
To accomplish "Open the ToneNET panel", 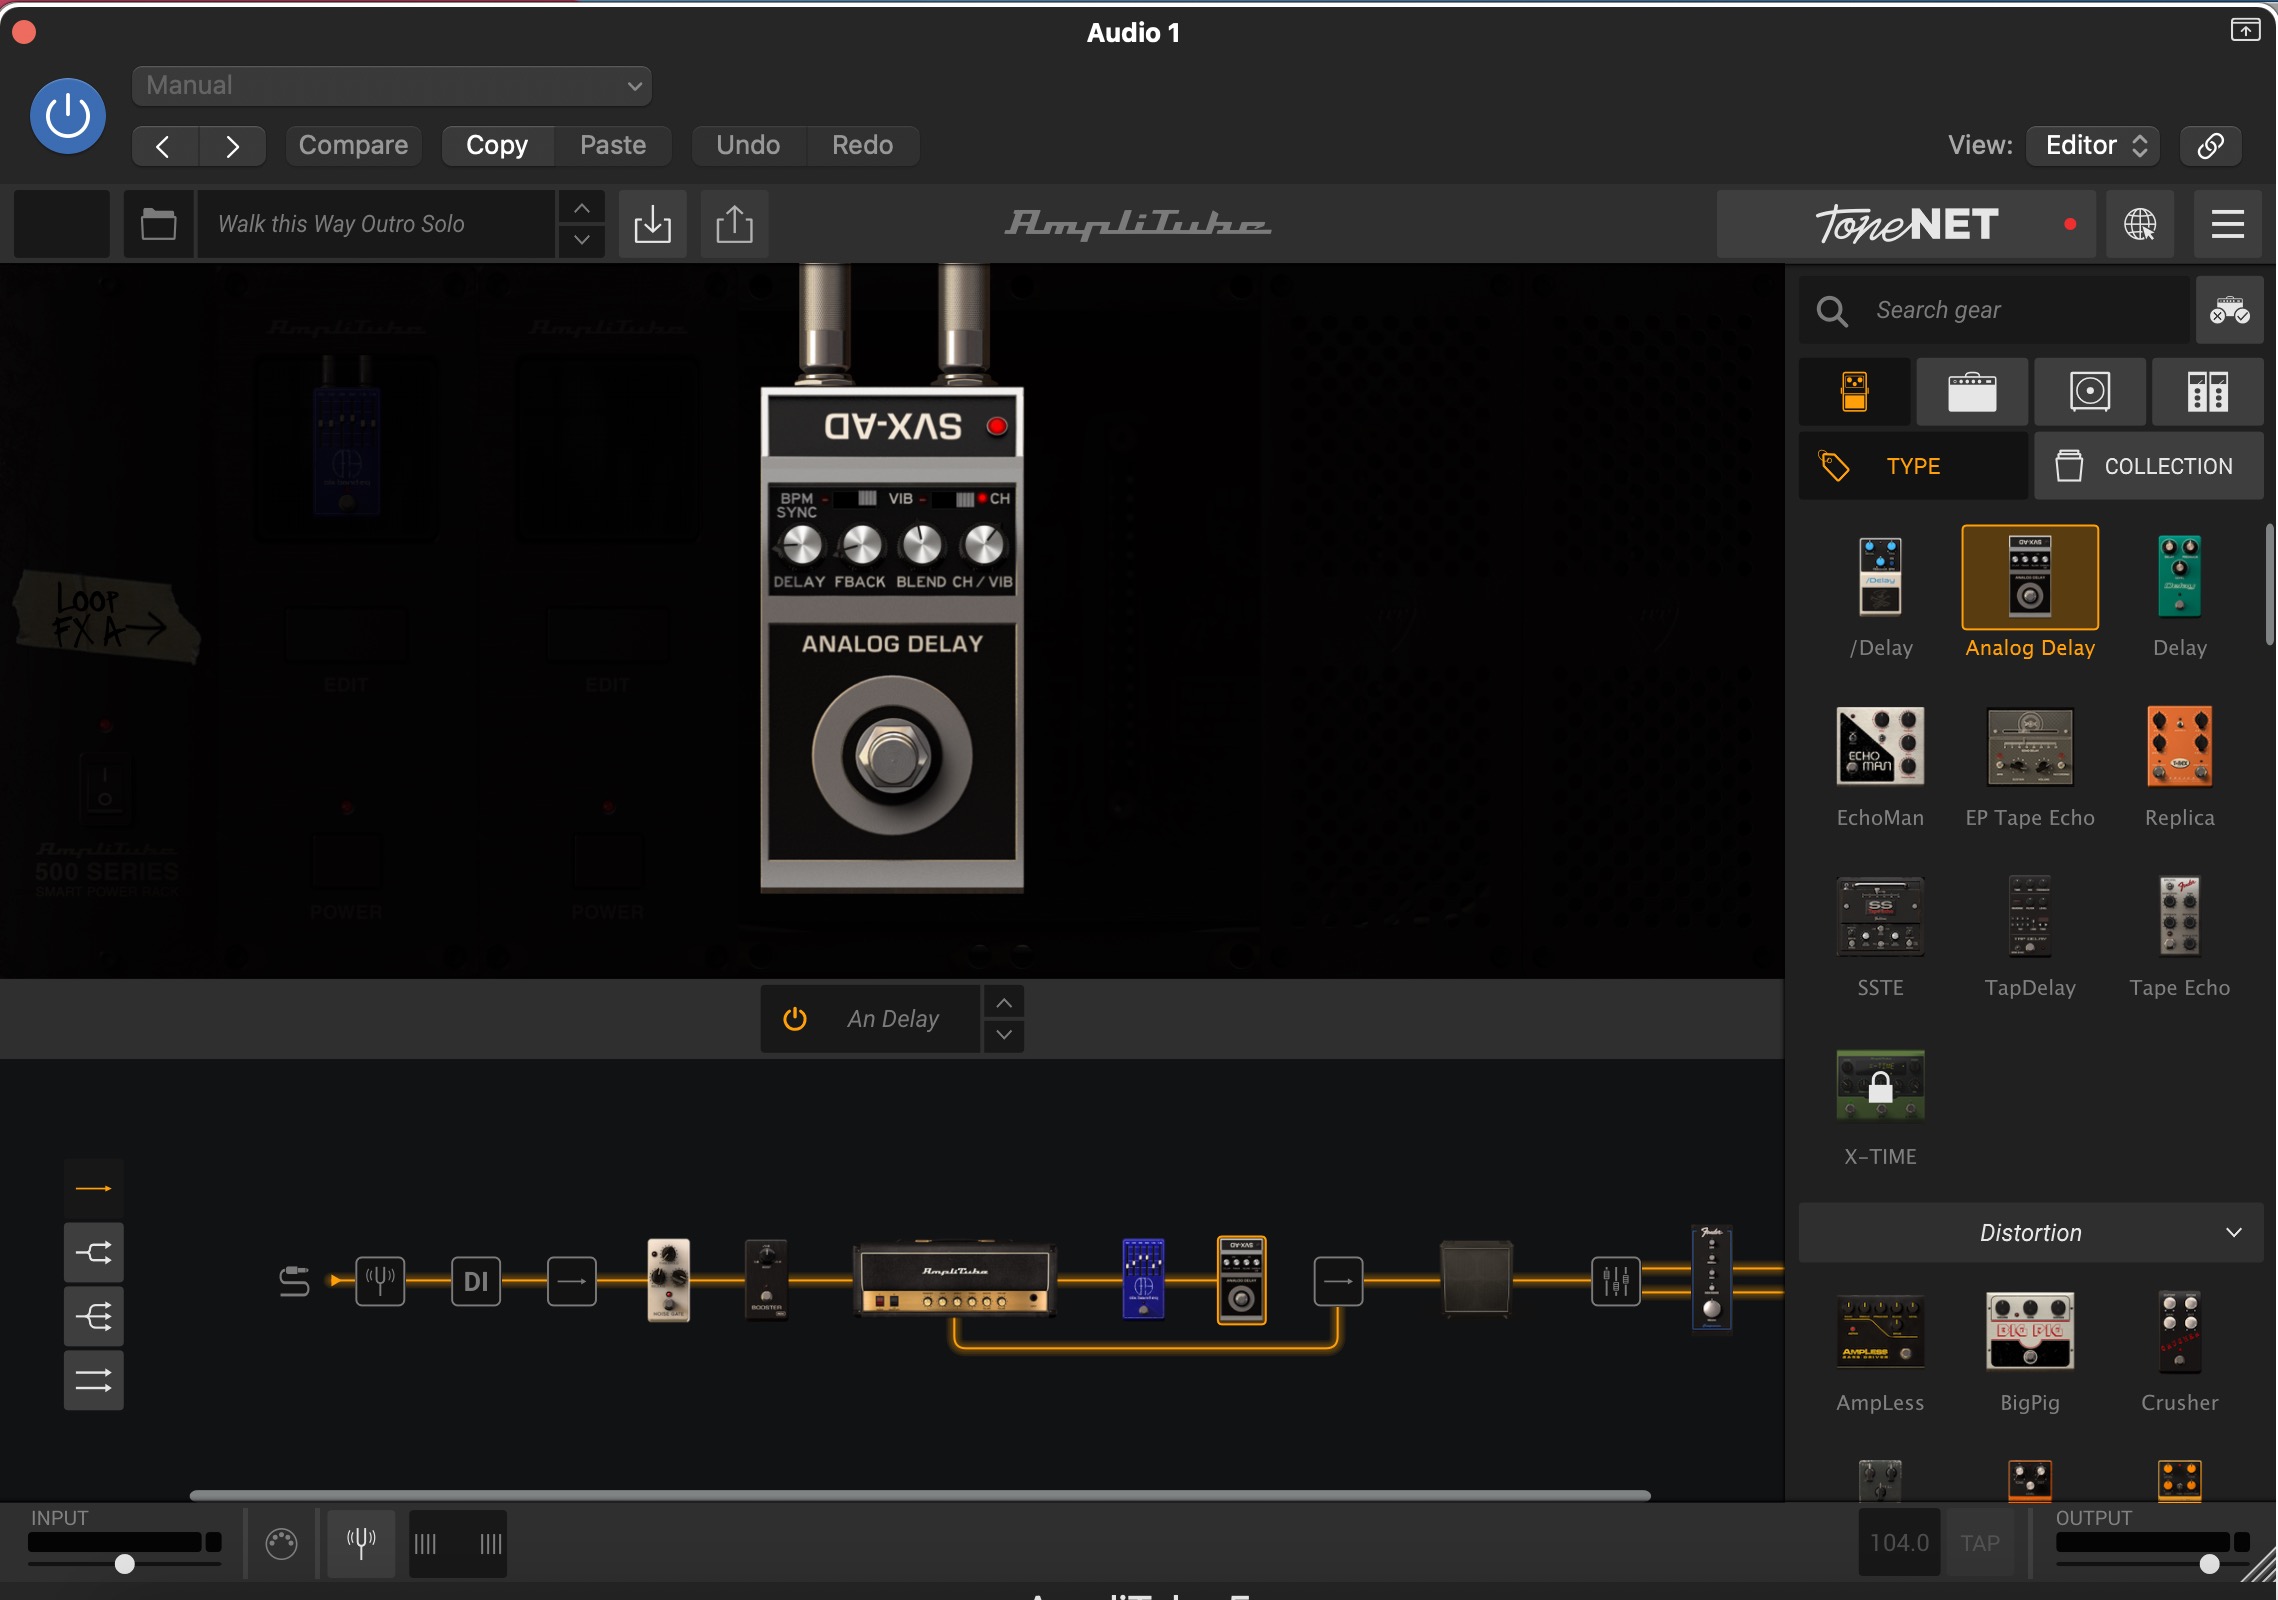I will [1907, 224].
